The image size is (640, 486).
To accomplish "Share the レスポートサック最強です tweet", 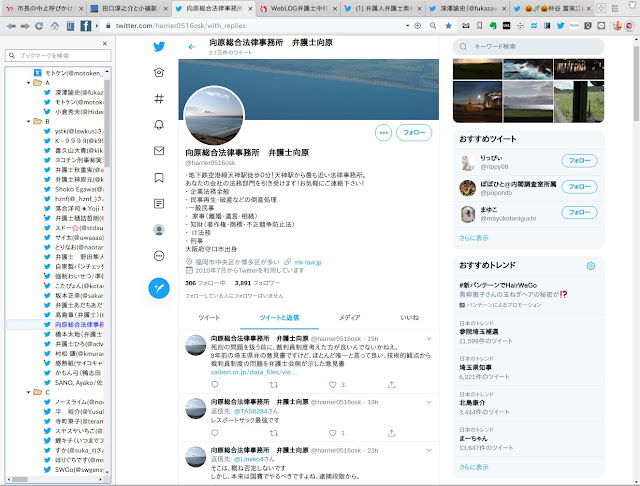I will (x=391, y=433).
